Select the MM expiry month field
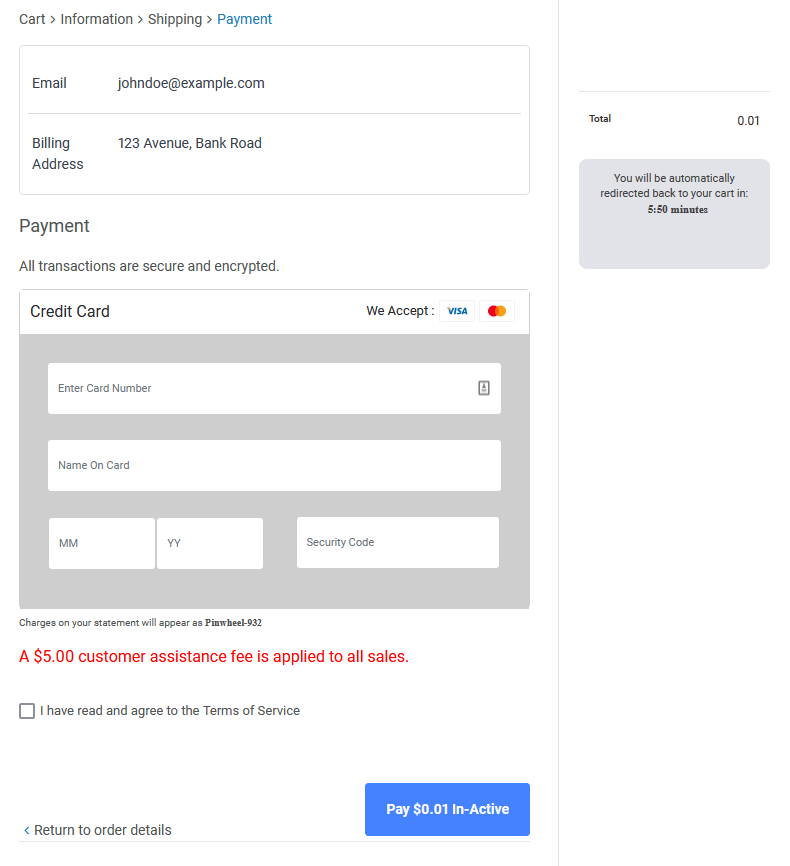790x866 pixels. coord(102,543)
